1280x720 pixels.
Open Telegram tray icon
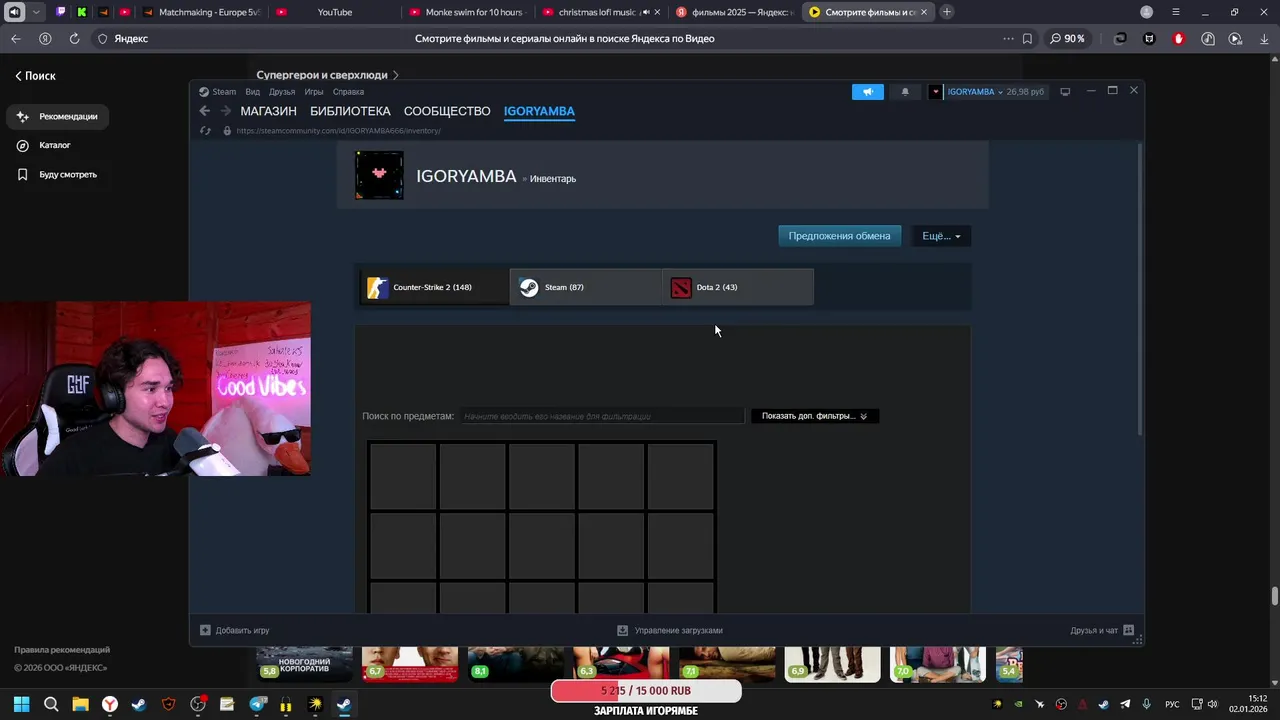click(1125, 704)
